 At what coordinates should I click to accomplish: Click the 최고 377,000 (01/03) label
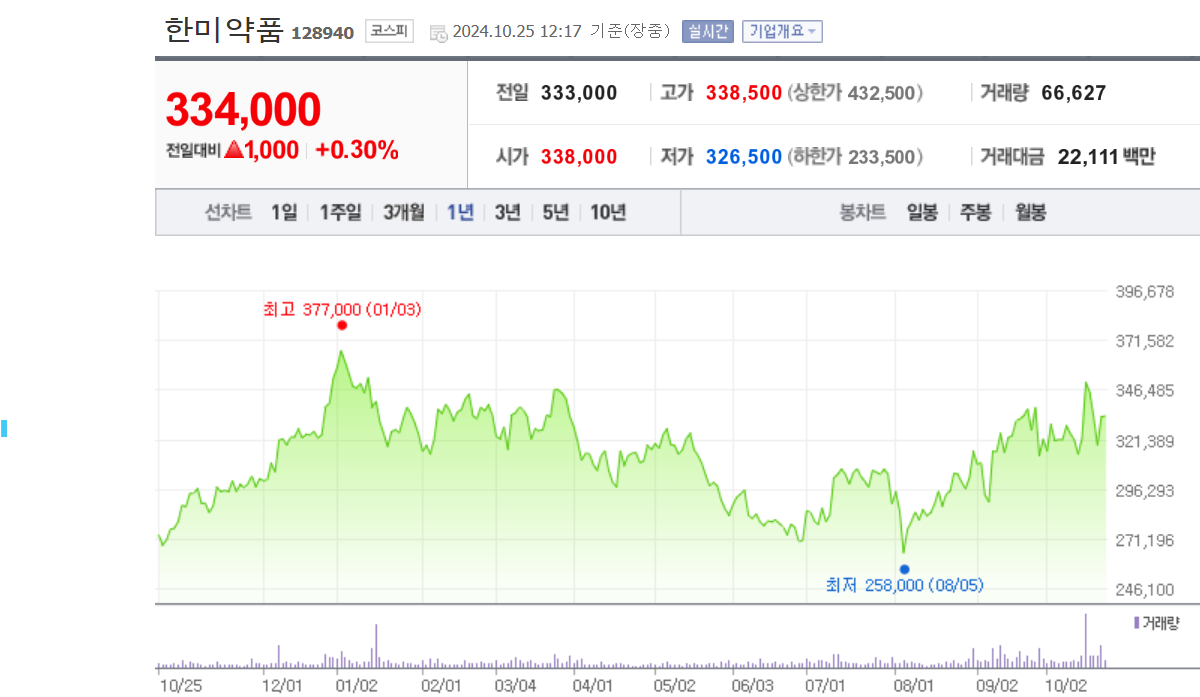[x=342, y=310]
